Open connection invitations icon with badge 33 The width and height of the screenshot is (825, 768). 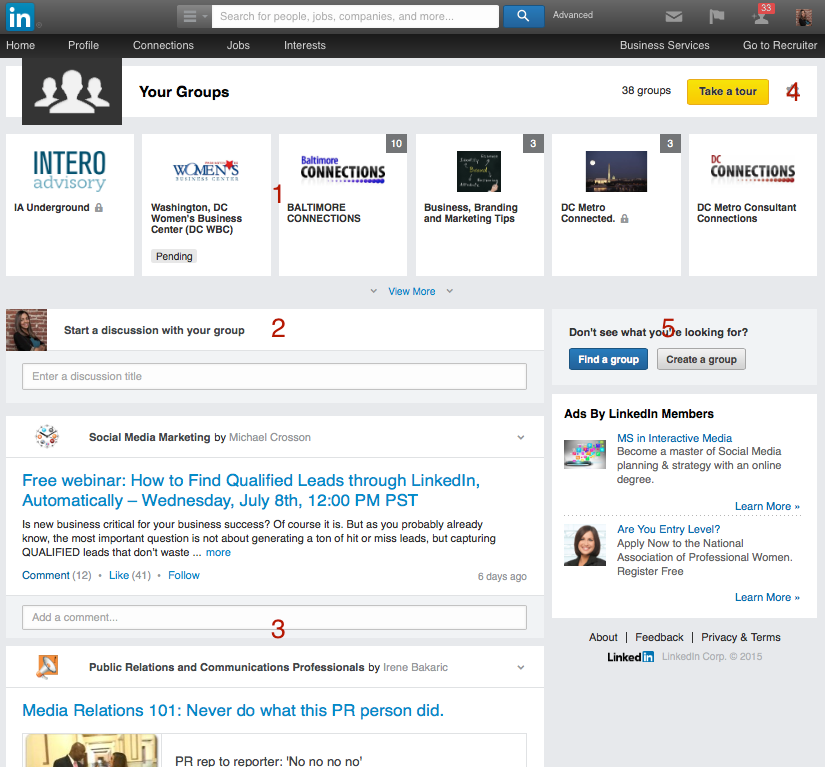(x=761, y=17)
